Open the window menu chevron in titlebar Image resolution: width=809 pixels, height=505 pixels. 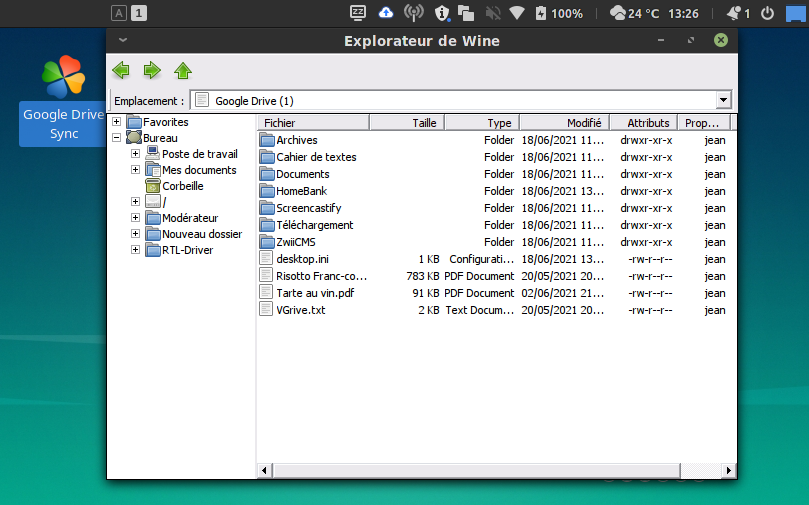tap(122, 40)
